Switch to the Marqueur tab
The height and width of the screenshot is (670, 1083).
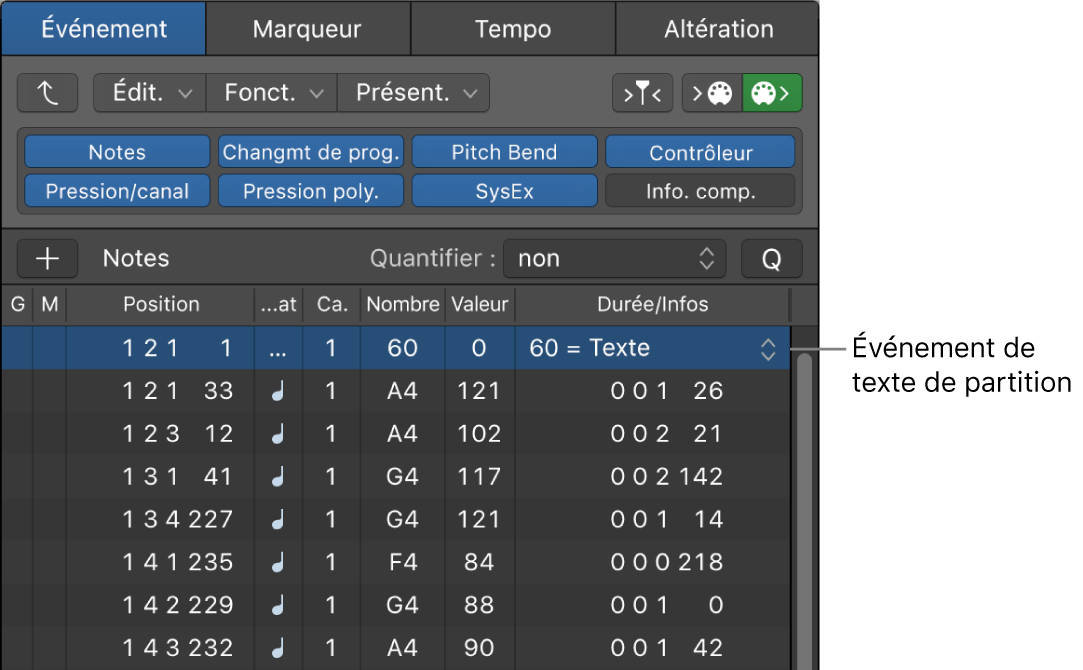click(307, 28)
